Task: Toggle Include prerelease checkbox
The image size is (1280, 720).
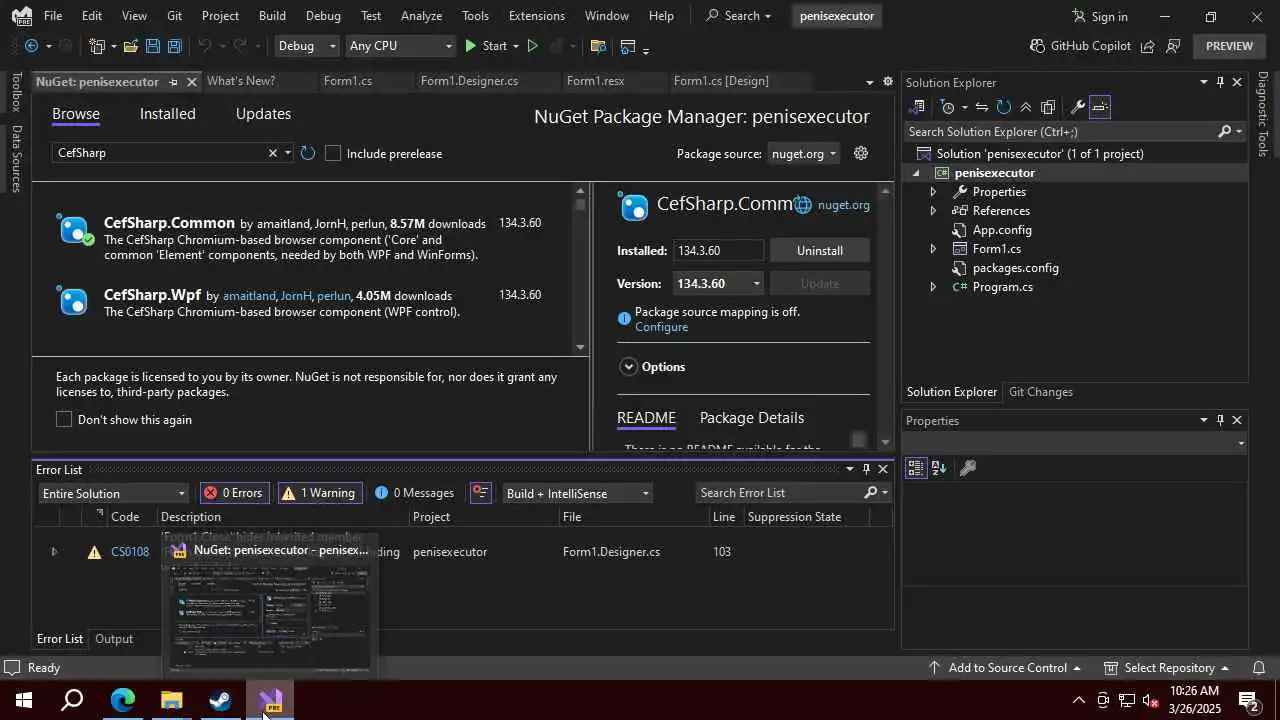Action: (x=333, y=153)
